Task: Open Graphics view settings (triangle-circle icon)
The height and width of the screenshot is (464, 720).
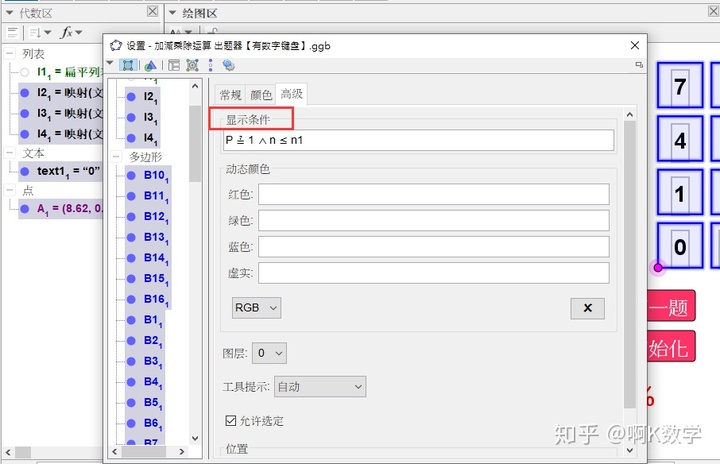Action: [150, 66]
